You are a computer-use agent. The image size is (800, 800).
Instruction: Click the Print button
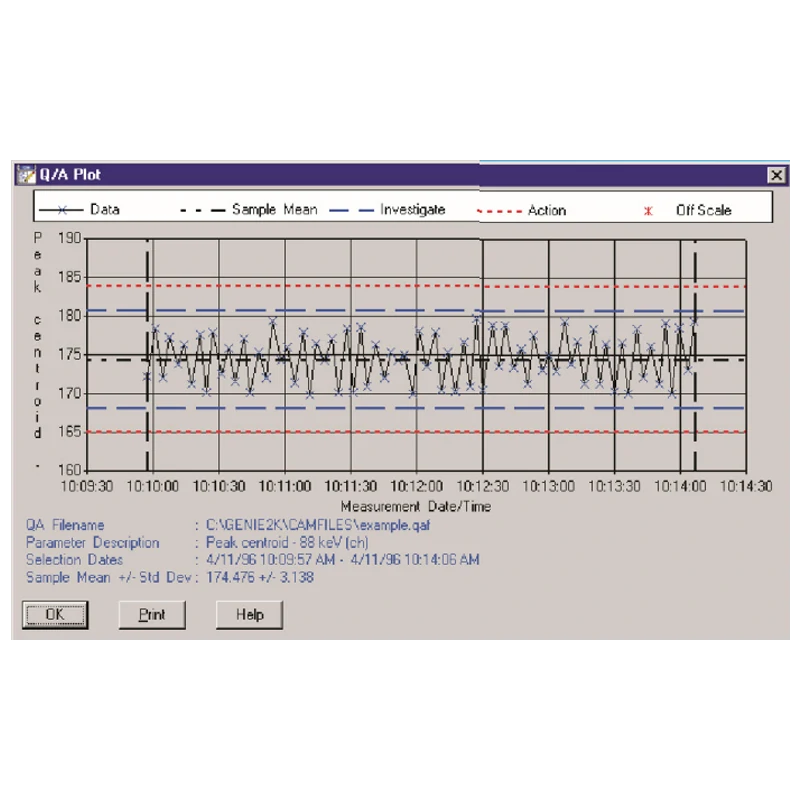152,614
